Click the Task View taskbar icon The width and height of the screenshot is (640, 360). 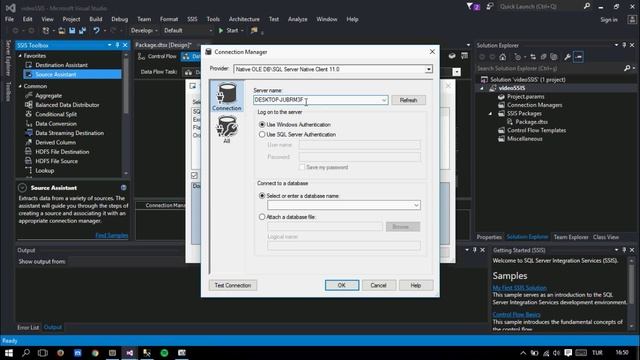(43, 353)
